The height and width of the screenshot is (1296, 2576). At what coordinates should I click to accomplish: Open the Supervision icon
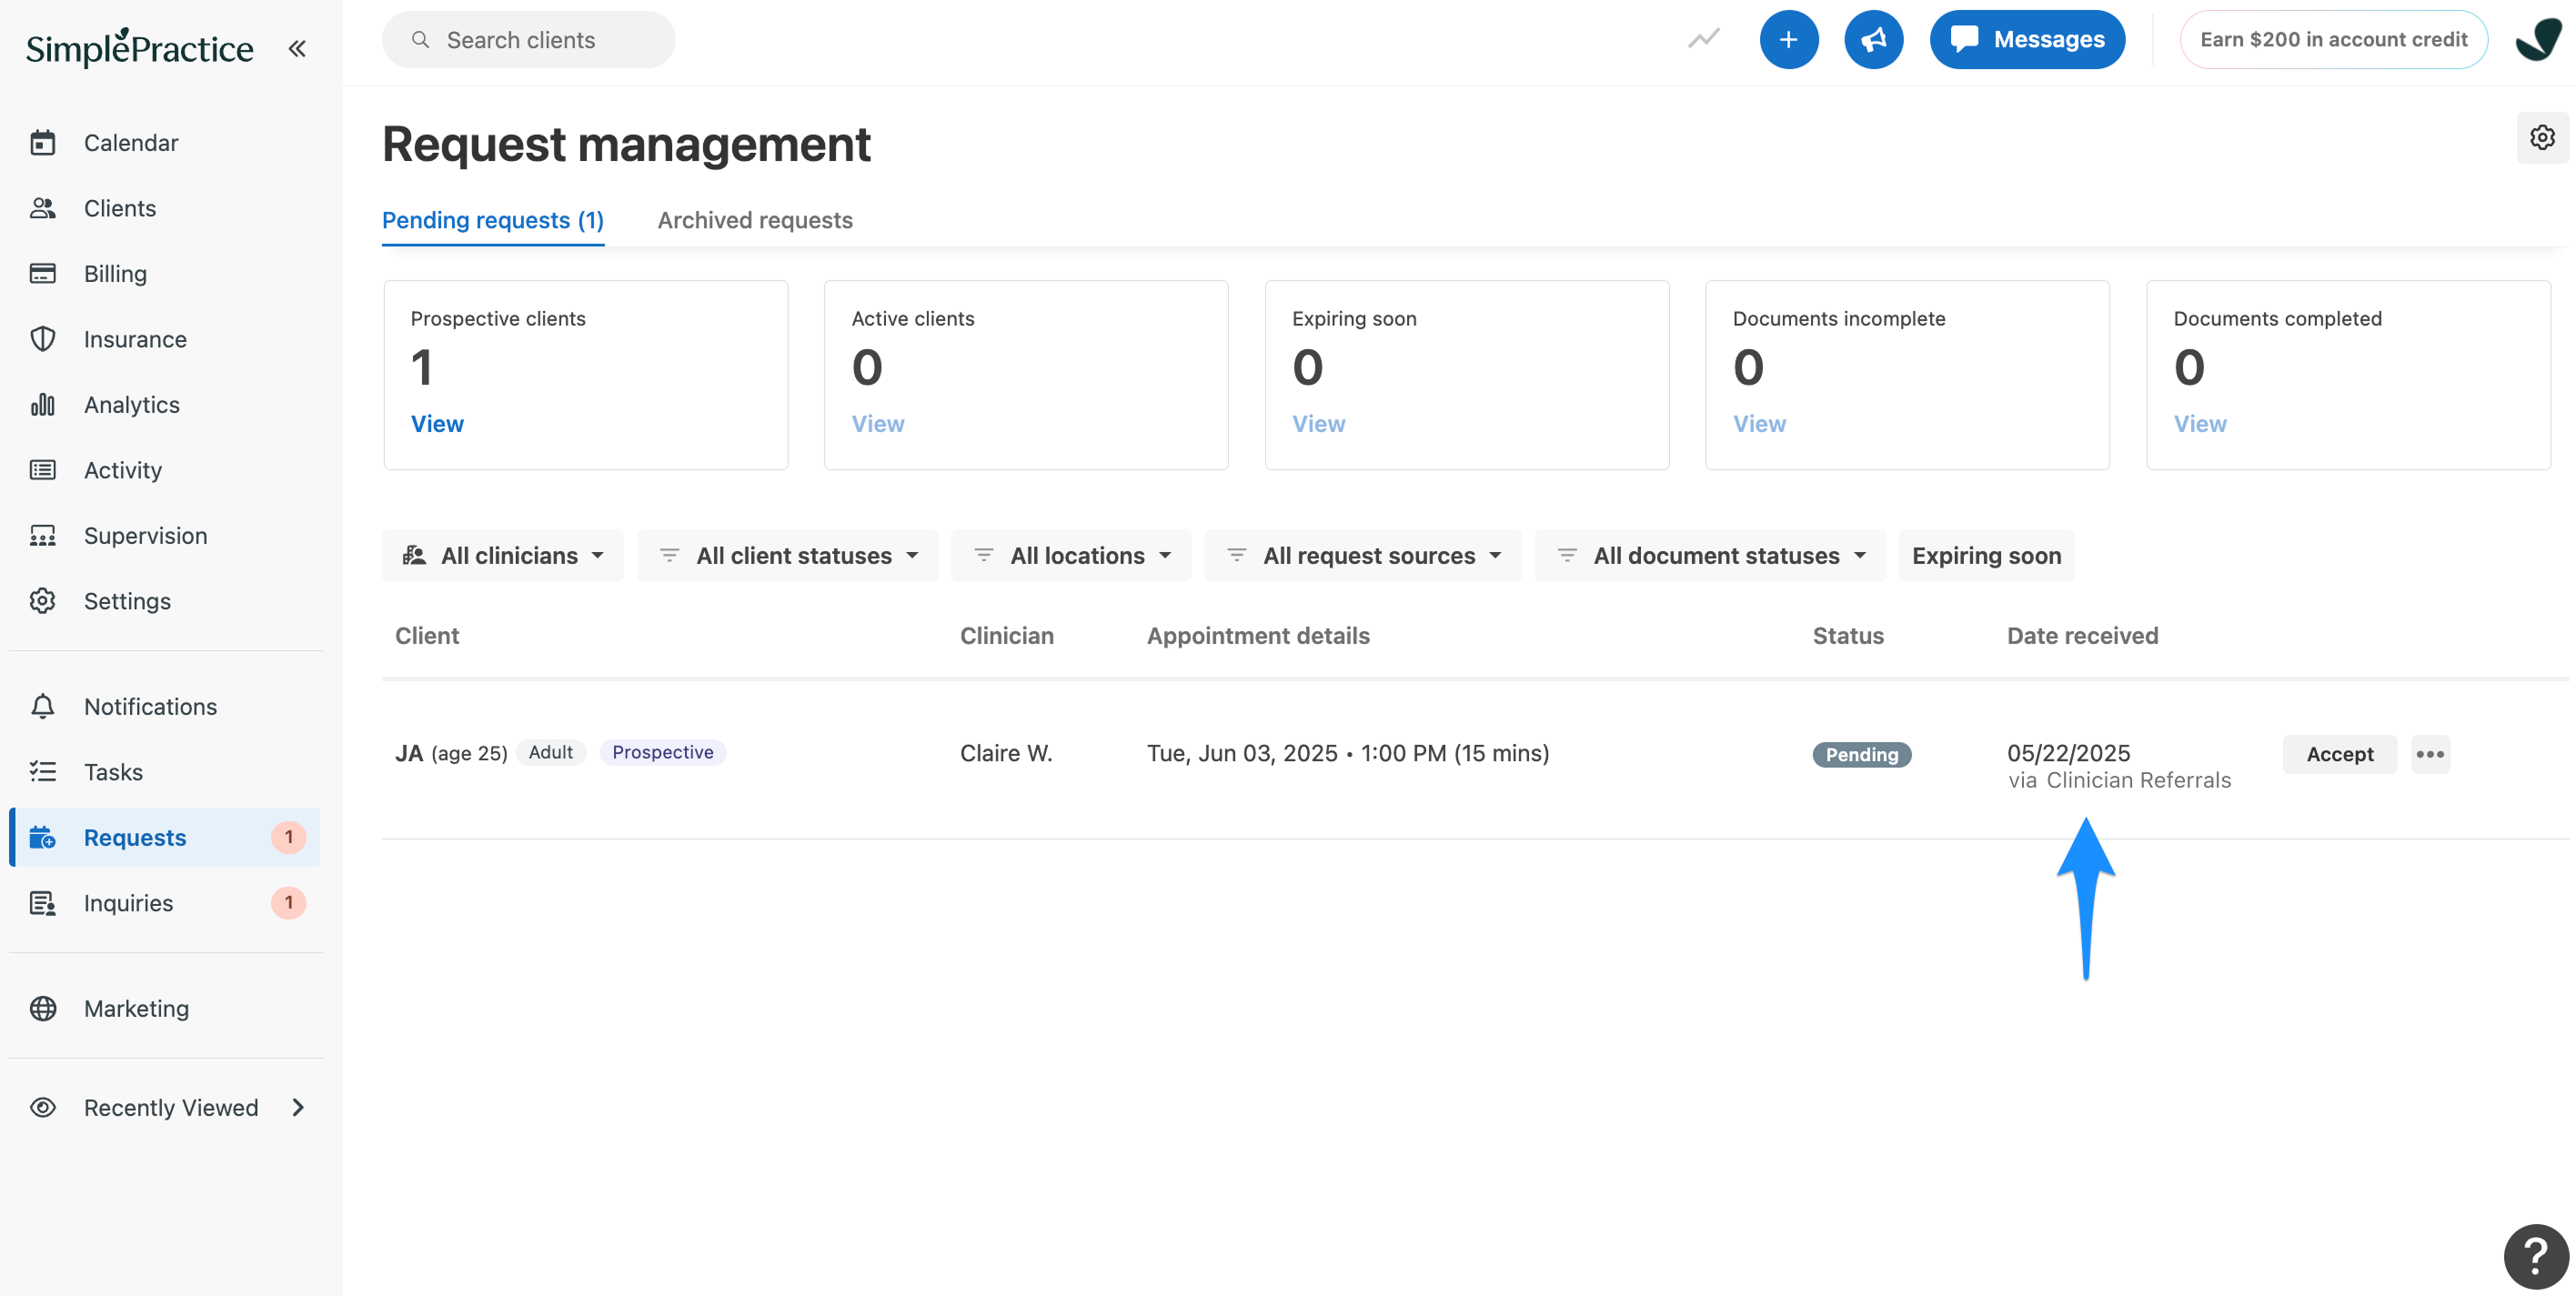[x=42, y=535]
